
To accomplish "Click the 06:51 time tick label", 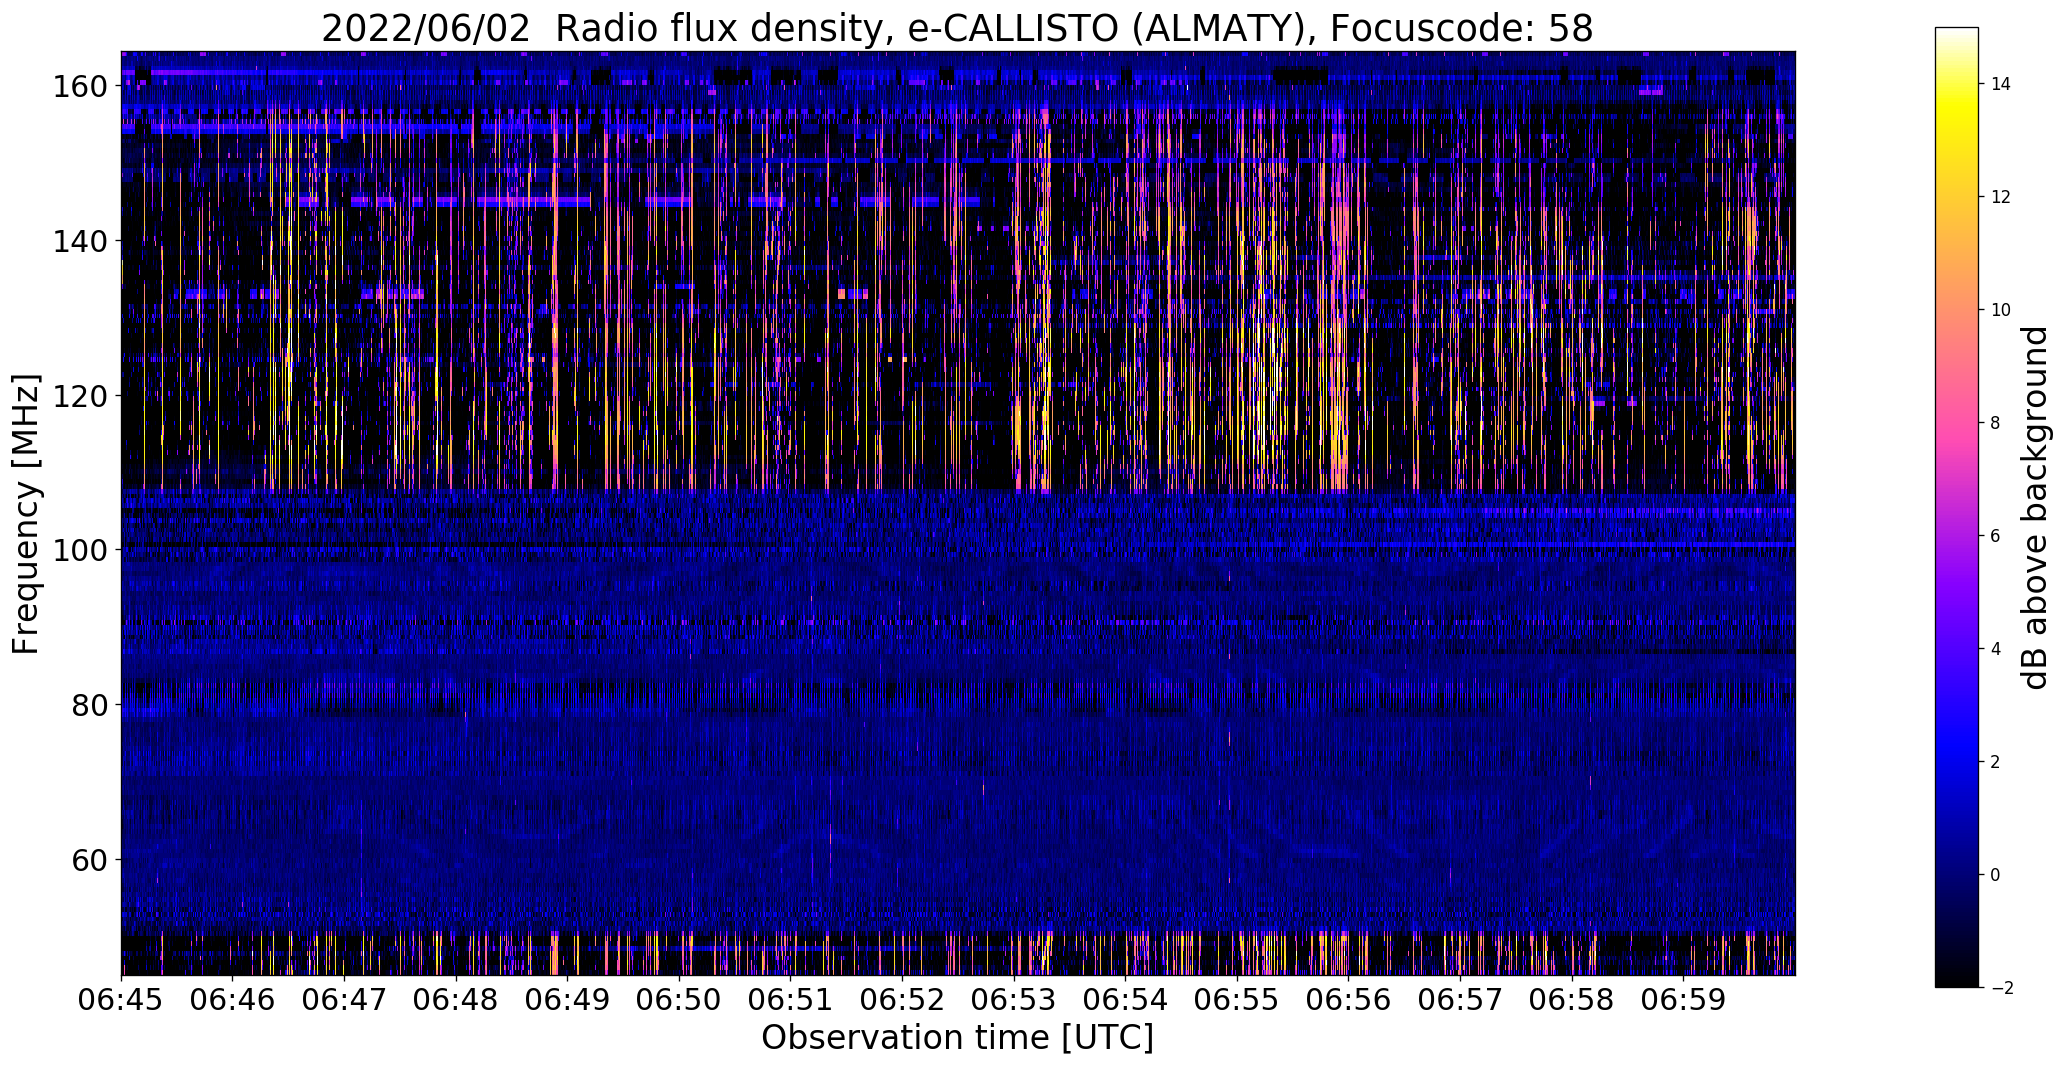I will point(791,999).
